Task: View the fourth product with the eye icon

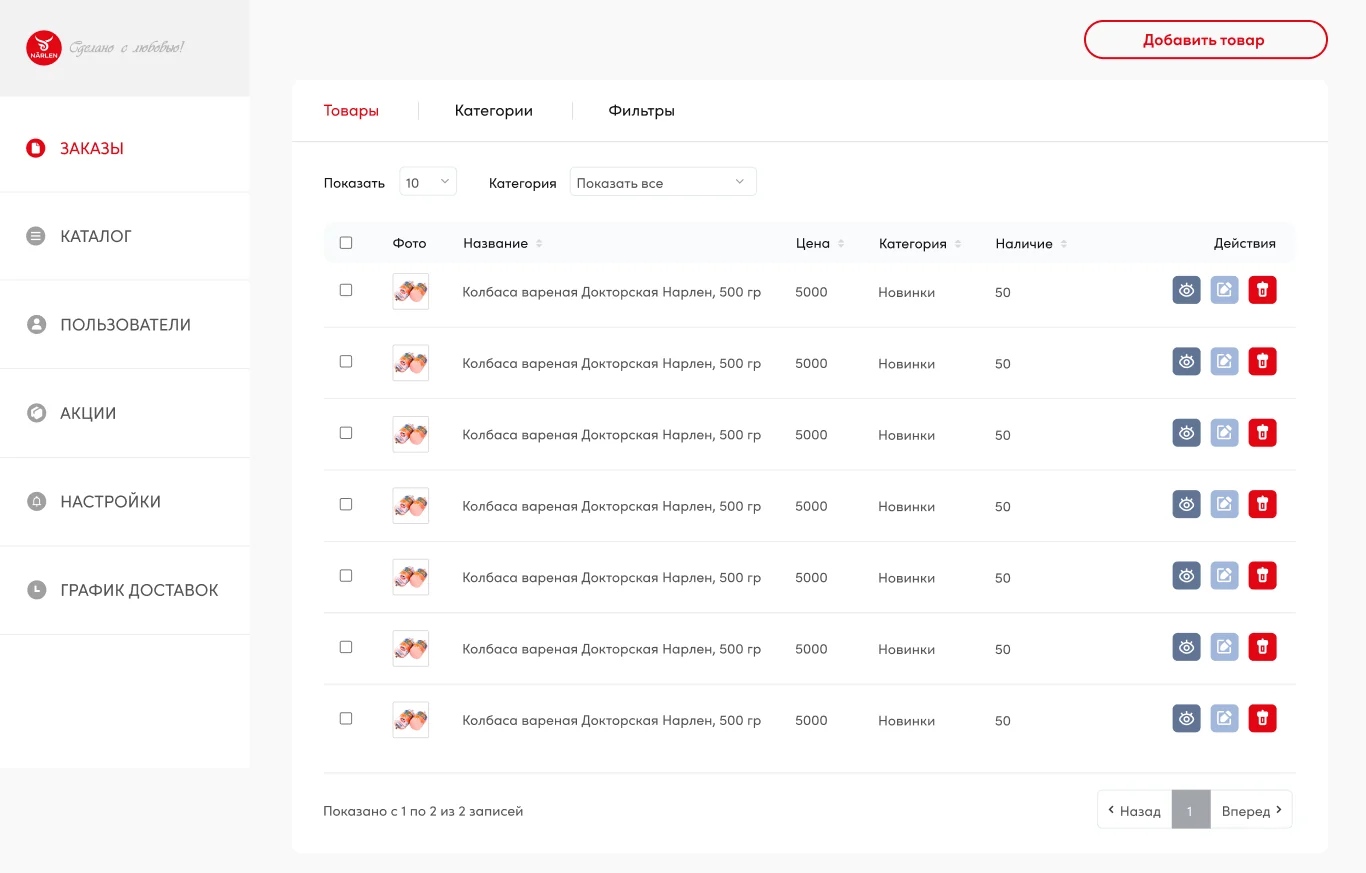Action: point(1186,504)
